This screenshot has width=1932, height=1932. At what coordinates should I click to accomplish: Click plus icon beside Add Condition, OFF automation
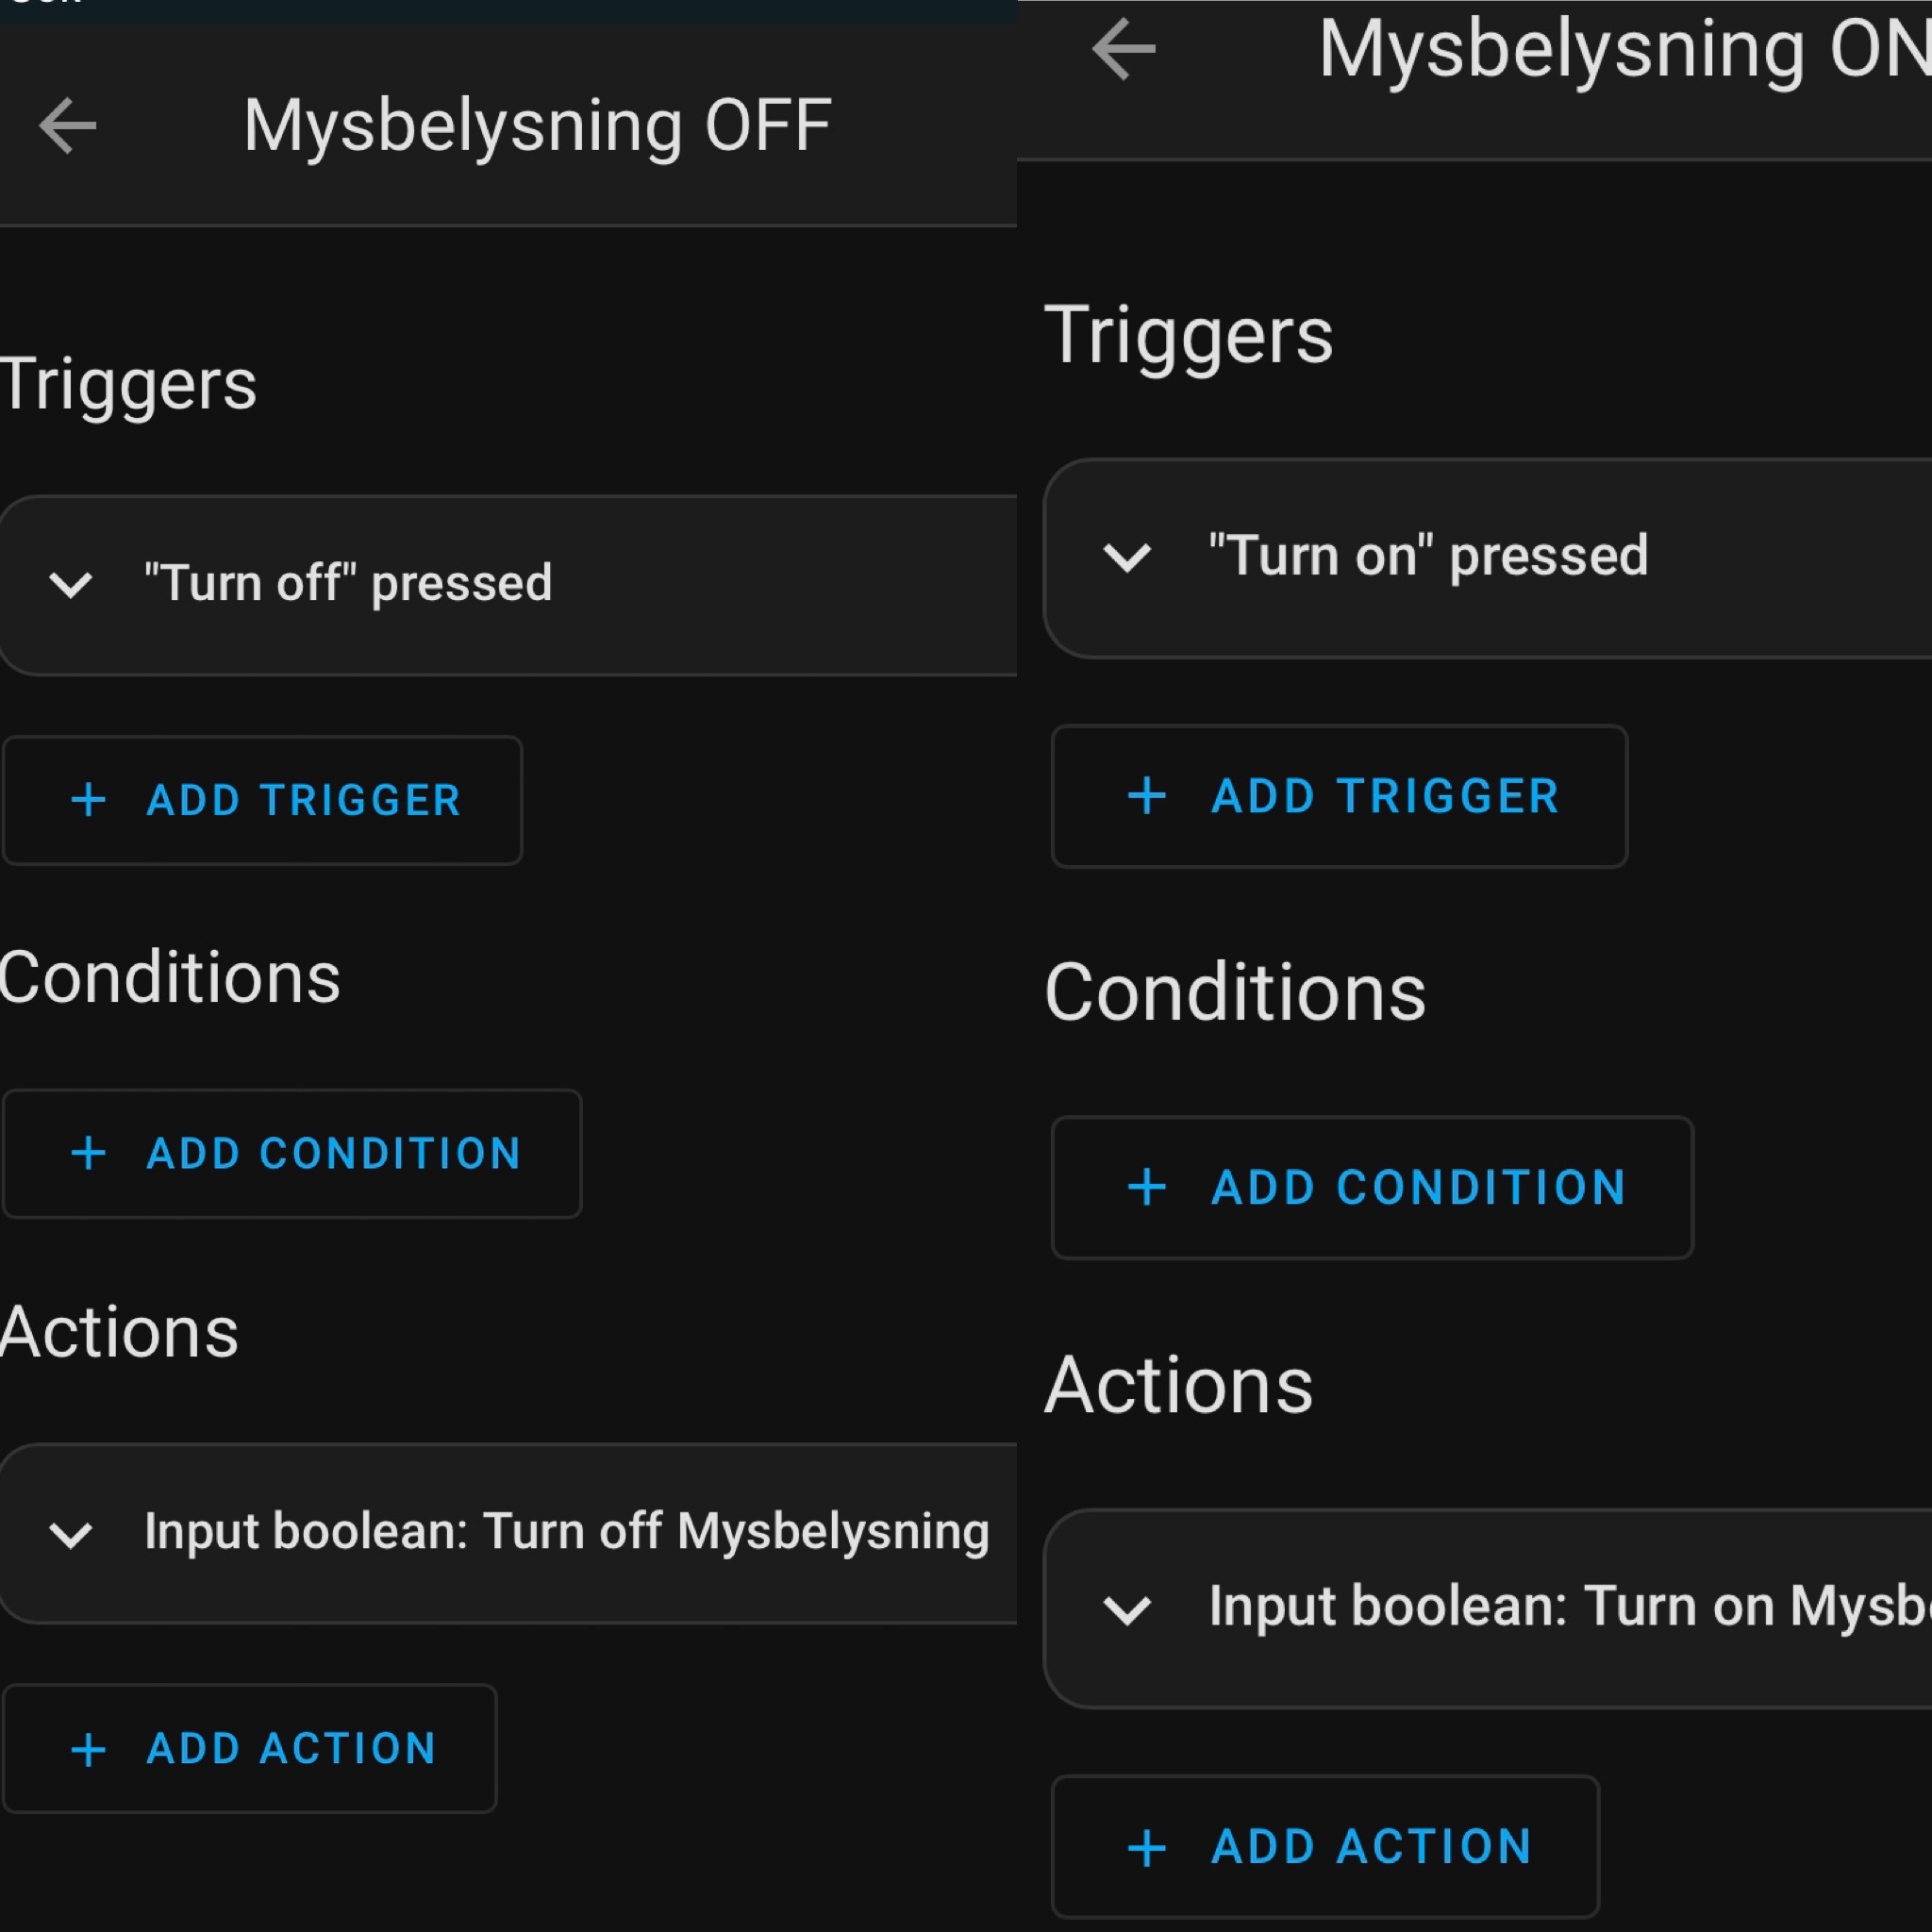coord(89,1153)
